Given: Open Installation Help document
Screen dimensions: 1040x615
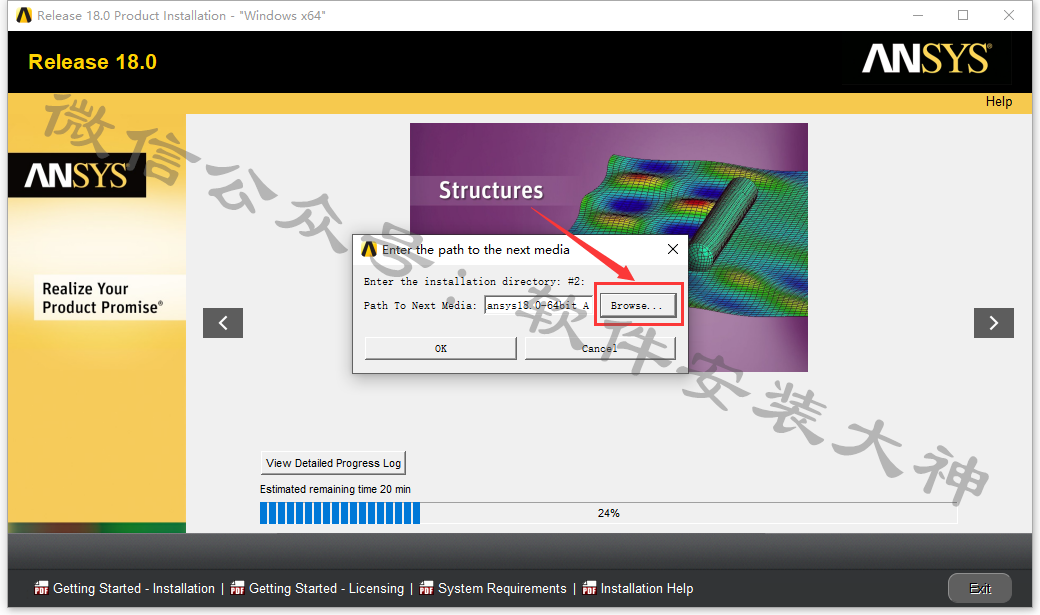Looking at the screenshot, I should tap(647, 588).
